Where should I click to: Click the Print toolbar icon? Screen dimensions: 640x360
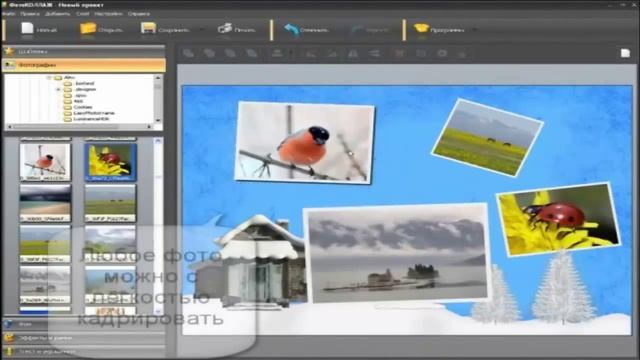coord(225,29)
